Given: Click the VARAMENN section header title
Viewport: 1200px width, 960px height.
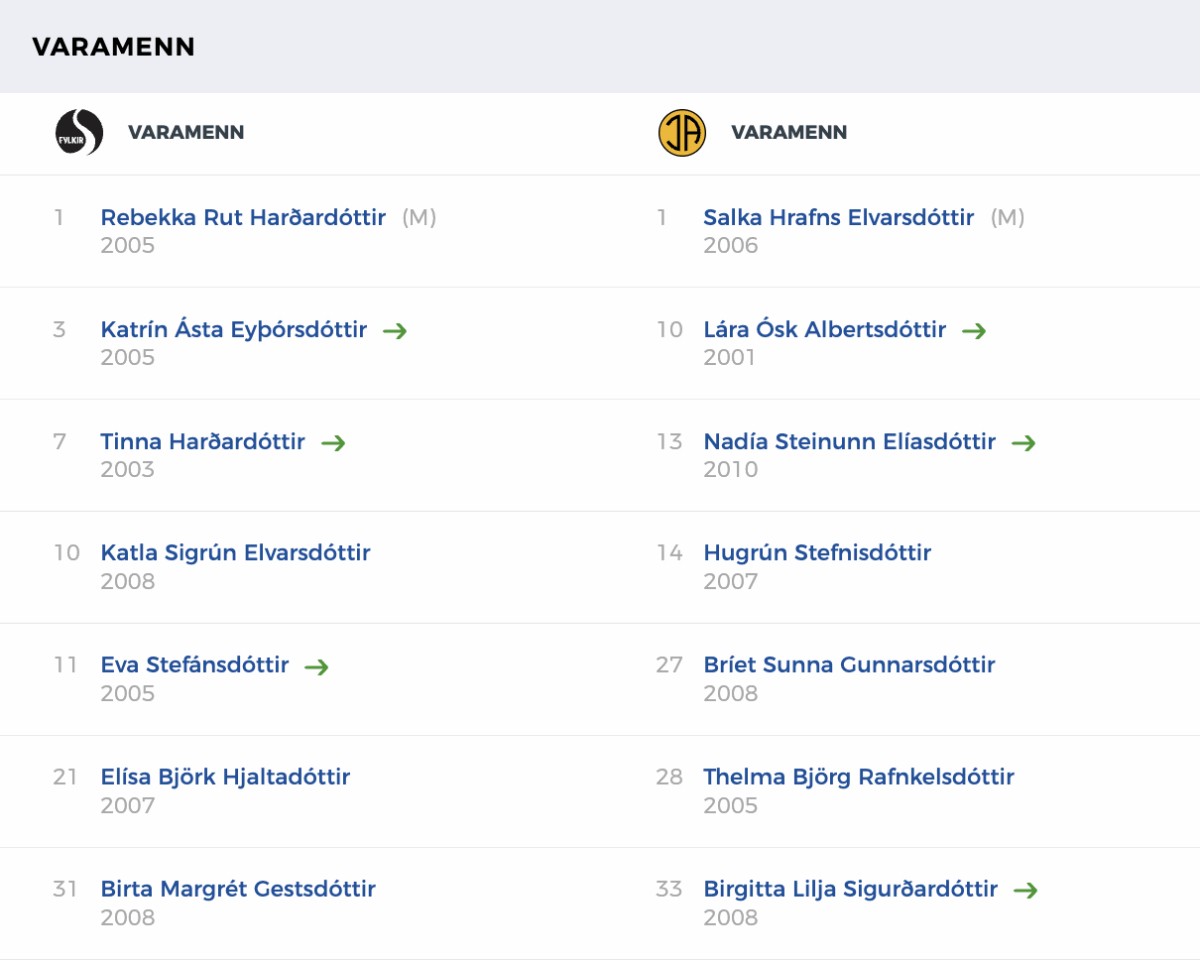Looking at the screenshot, I should tap(113, 47).
